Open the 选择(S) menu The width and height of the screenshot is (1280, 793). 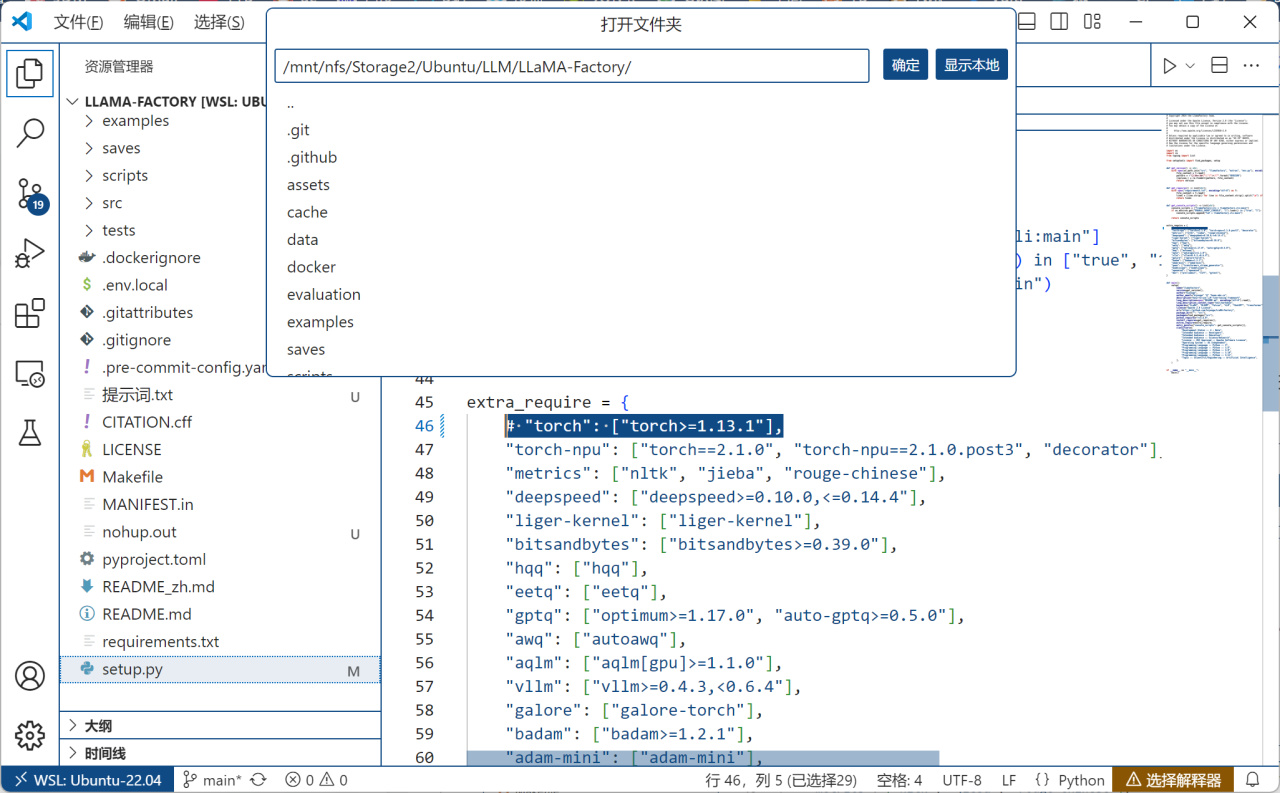(x=218, y=22)
